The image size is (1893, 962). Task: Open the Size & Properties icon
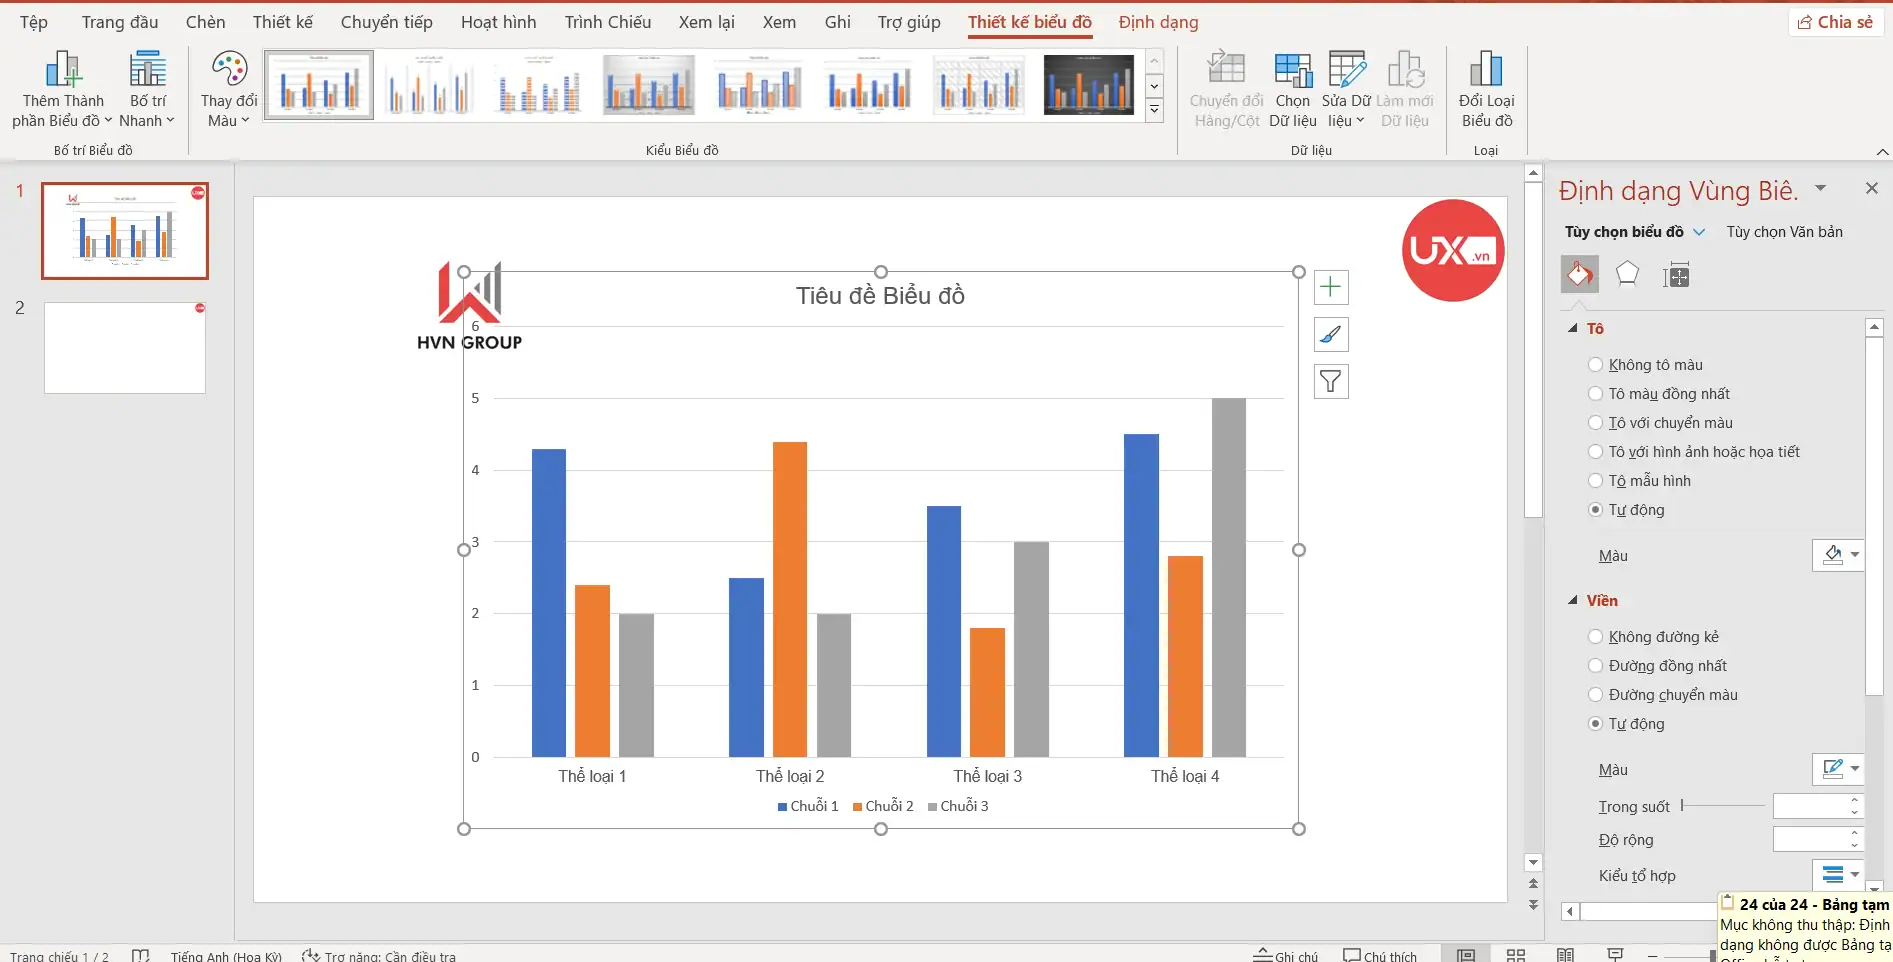[1676, 276]
